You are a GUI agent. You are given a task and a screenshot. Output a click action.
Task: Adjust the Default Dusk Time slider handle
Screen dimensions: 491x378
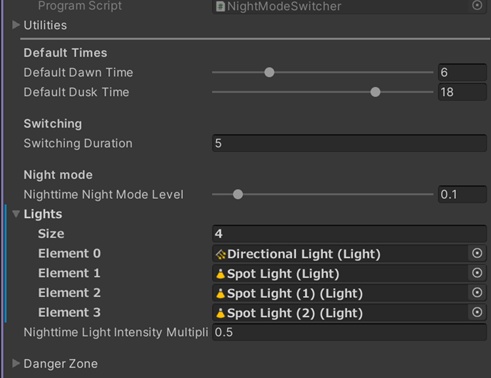pyautogui.click(x=375, y=92)
